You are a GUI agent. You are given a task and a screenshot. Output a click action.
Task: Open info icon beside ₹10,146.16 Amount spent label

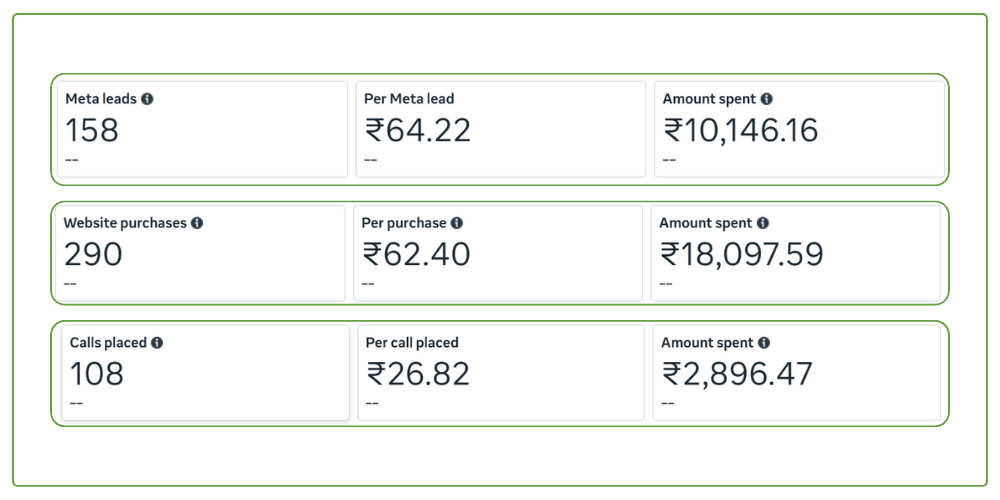[x=766, y=99]
